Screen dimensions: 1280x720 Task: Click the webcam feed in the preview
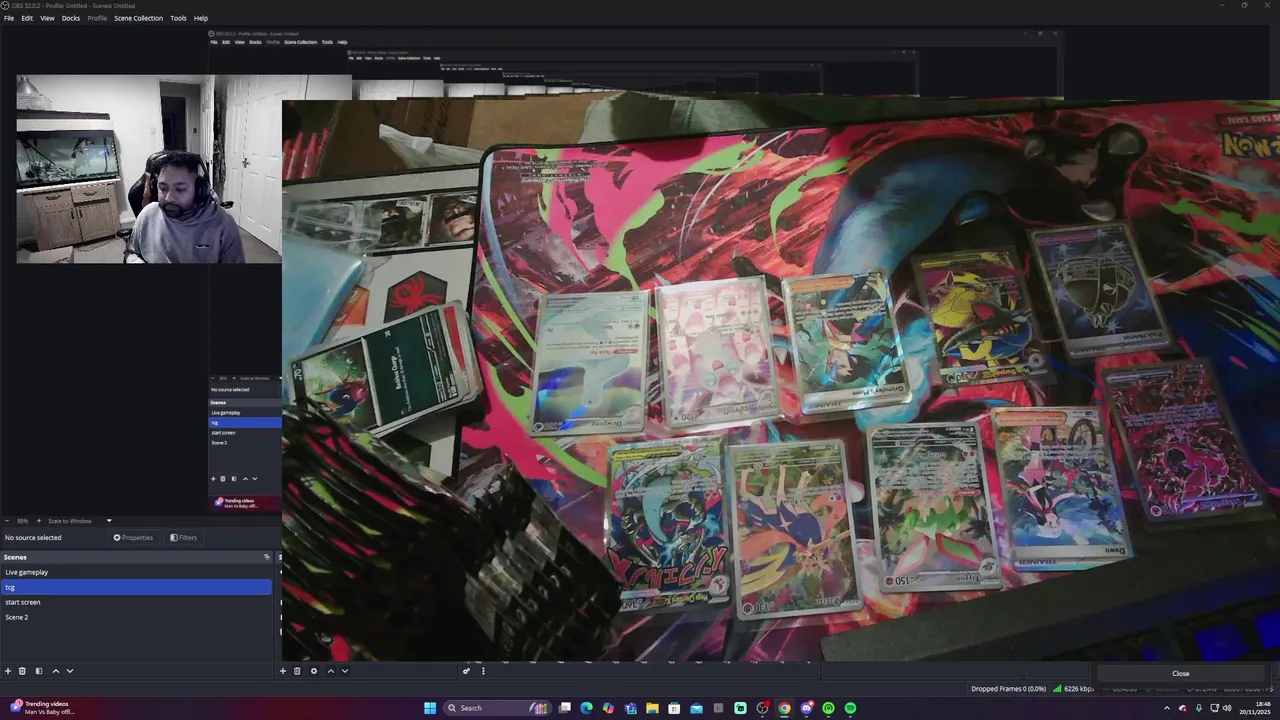[149, 169]
